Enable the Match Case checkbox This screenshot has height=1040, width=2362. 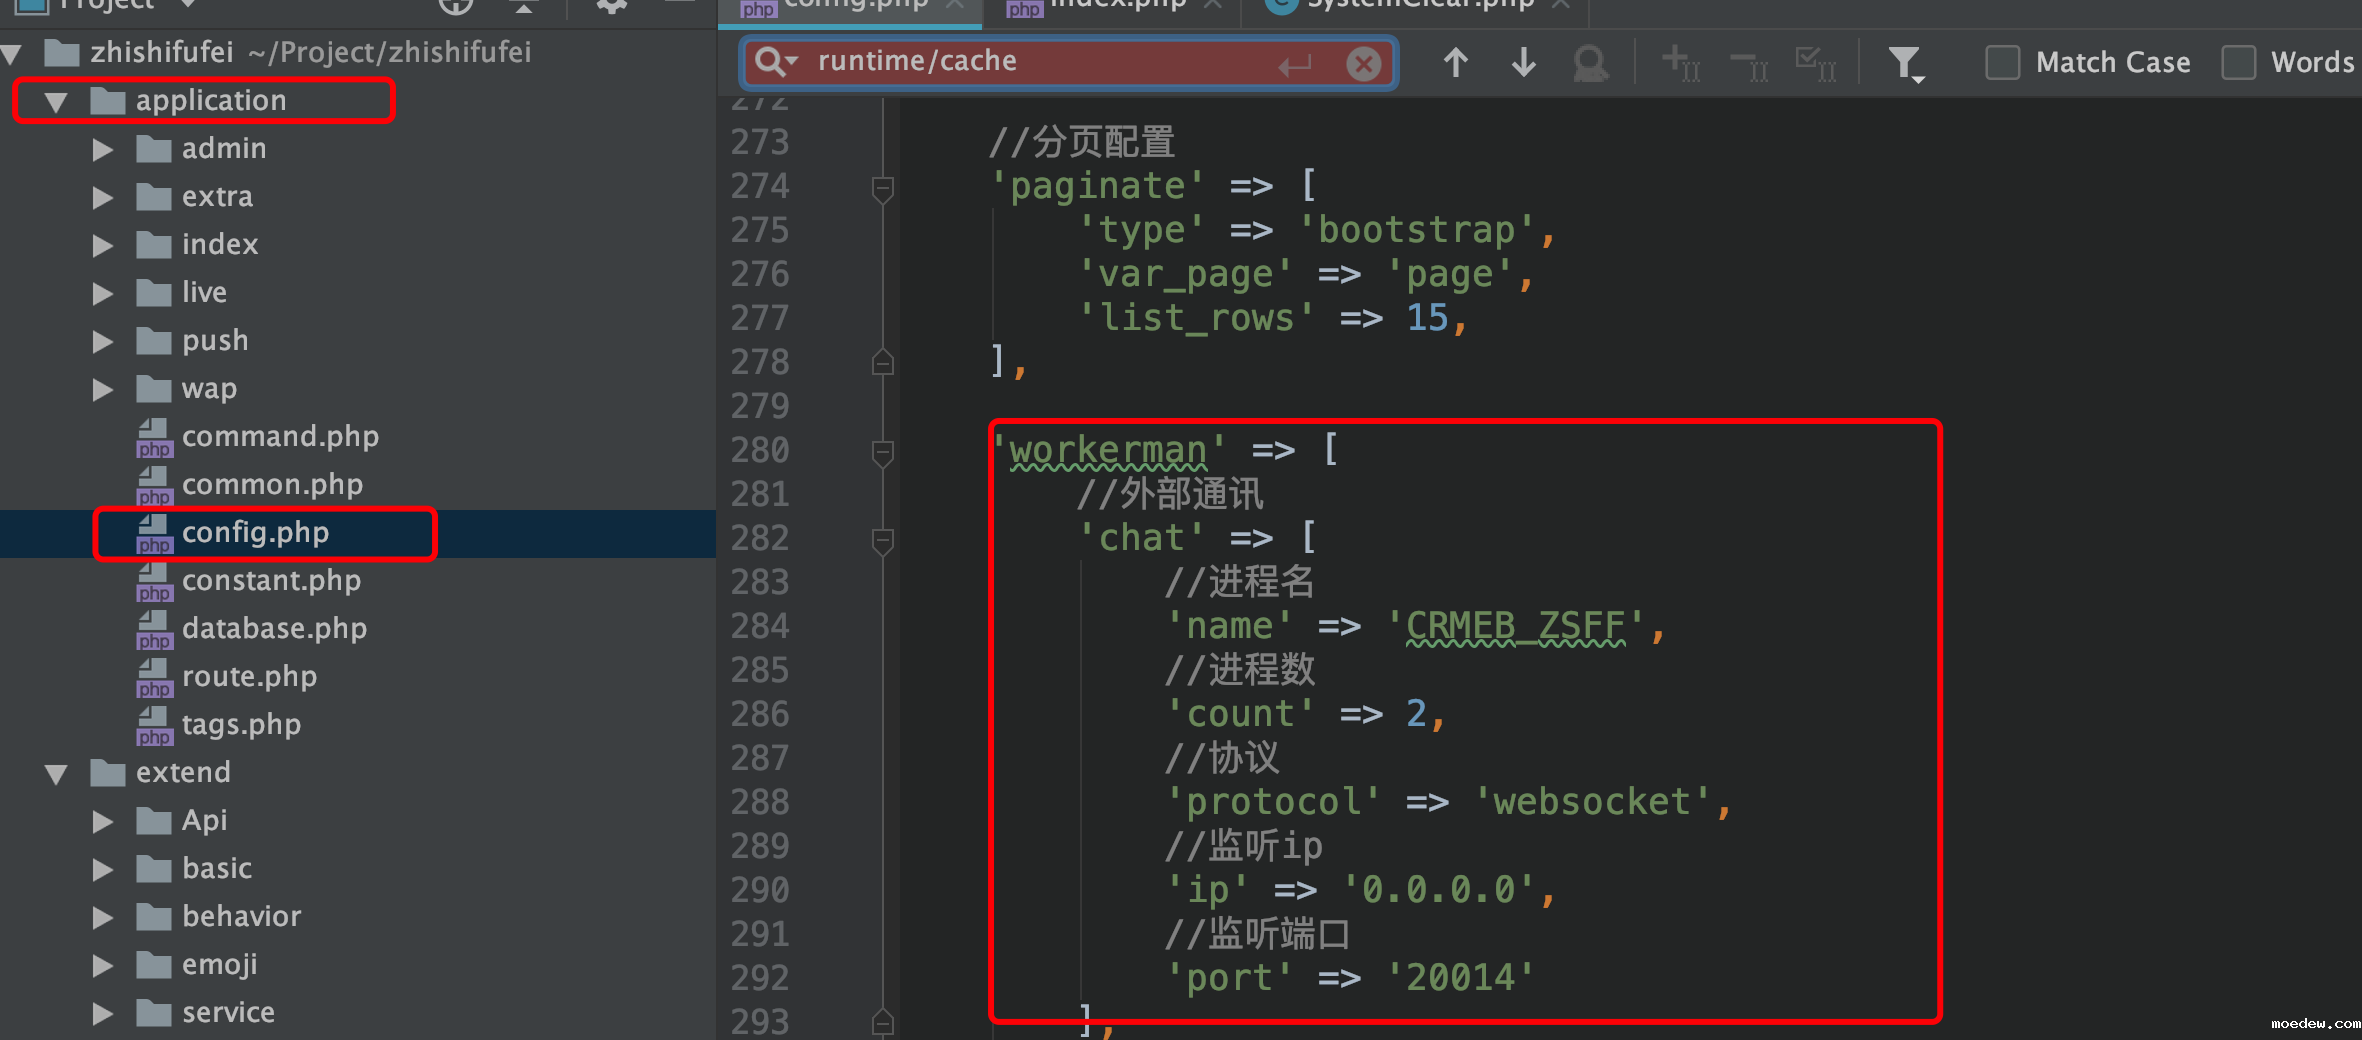(x=2003, y=63)
